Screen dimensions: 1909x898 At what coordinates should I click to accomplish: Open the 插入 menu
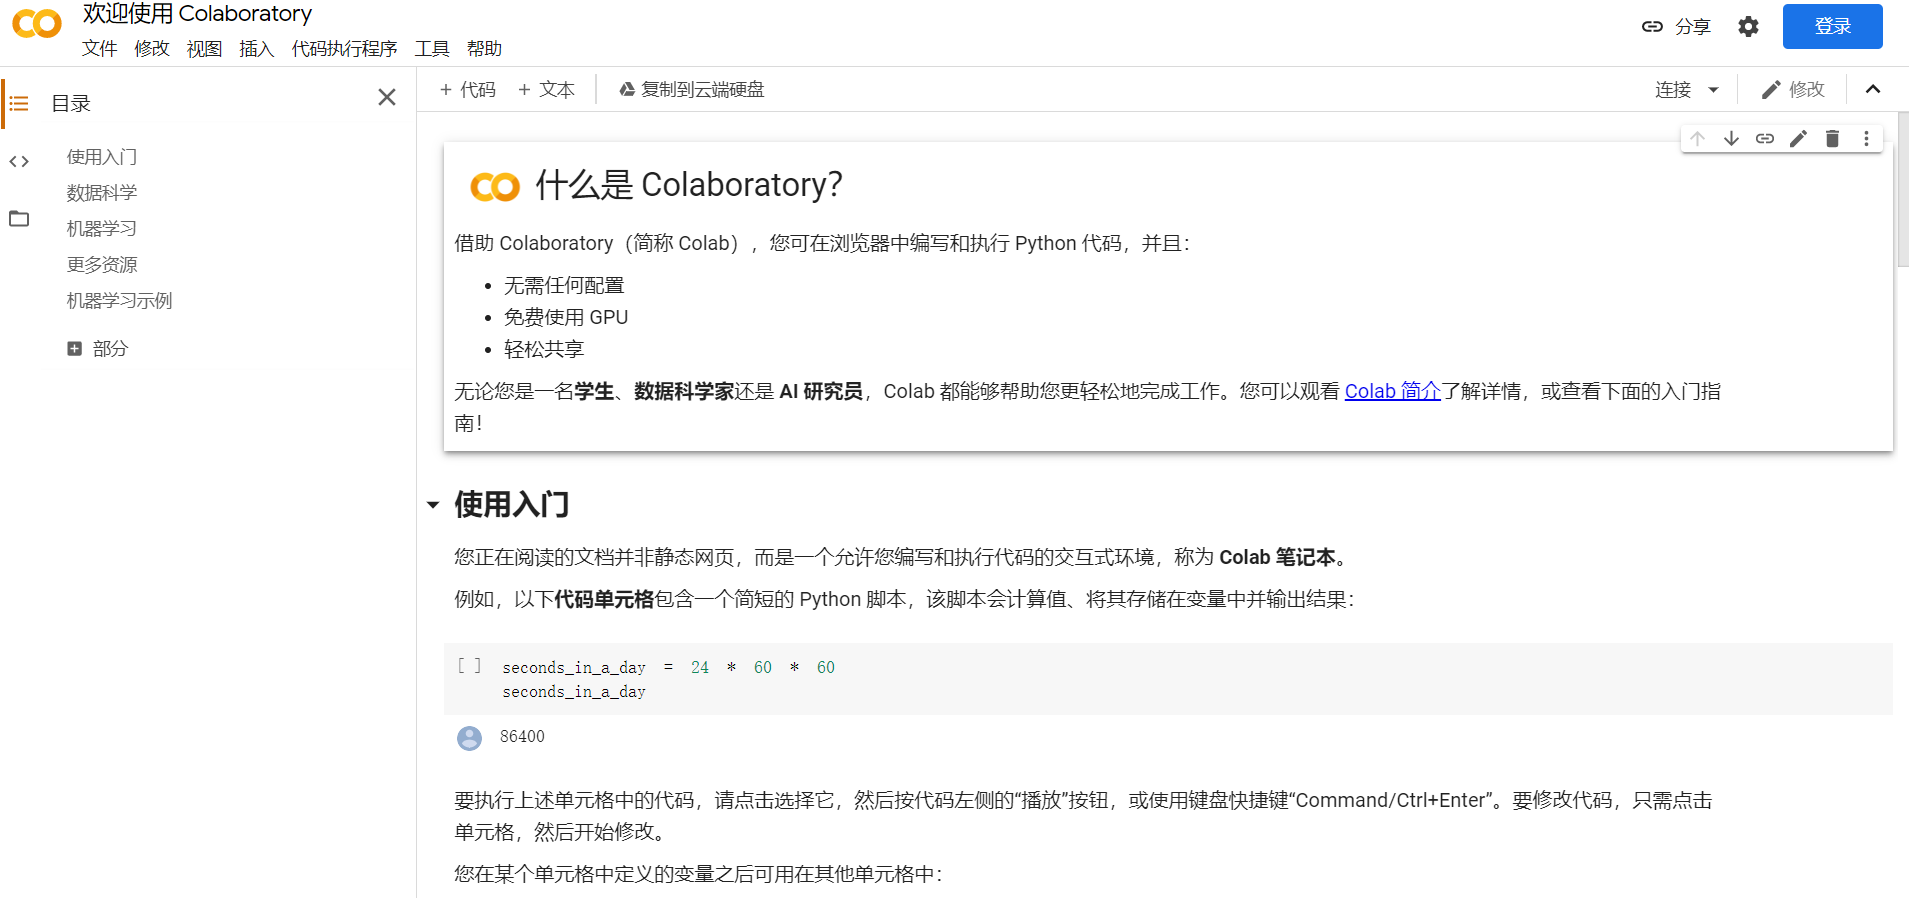(257, 49)
